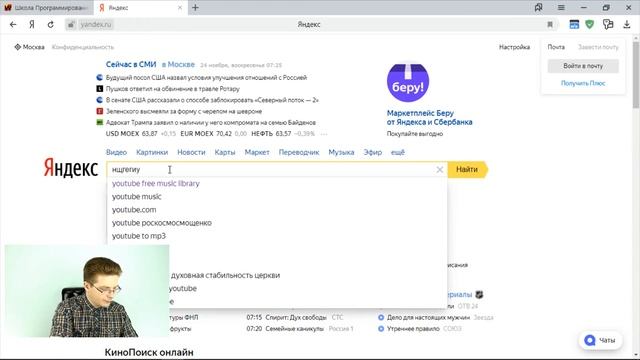Open TV listing Дело для настоящих мужчин
The width and height of the screenshot is (640, 360).
tap(429, 317)
